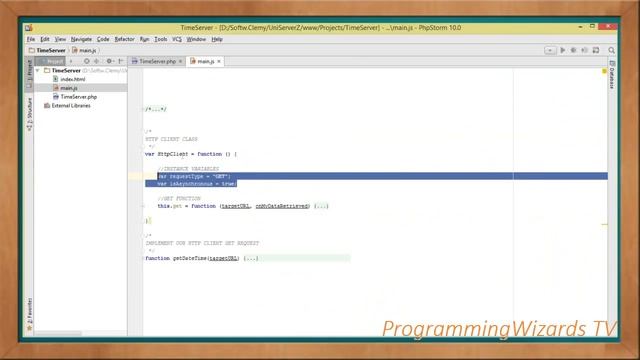
Task: Open the run configuration dropdown
Action: pyautogui.click(x=550, y=50)
